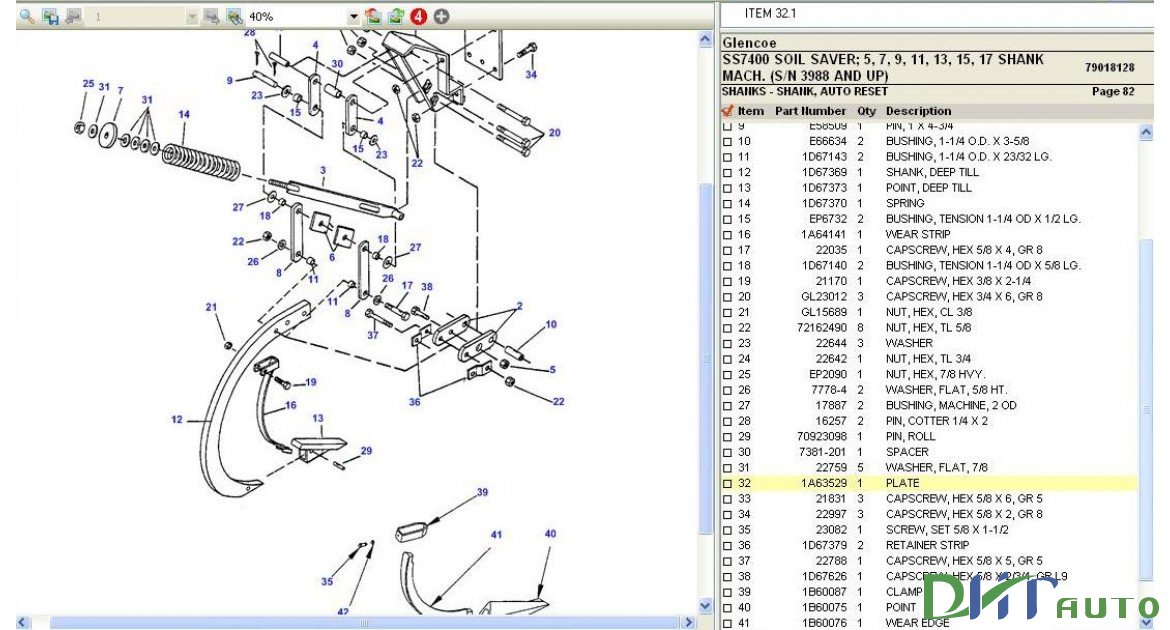Tick checkbox for highlighted item 32 PLATE
Screen dimensions: 1170x630
[728, 484]
